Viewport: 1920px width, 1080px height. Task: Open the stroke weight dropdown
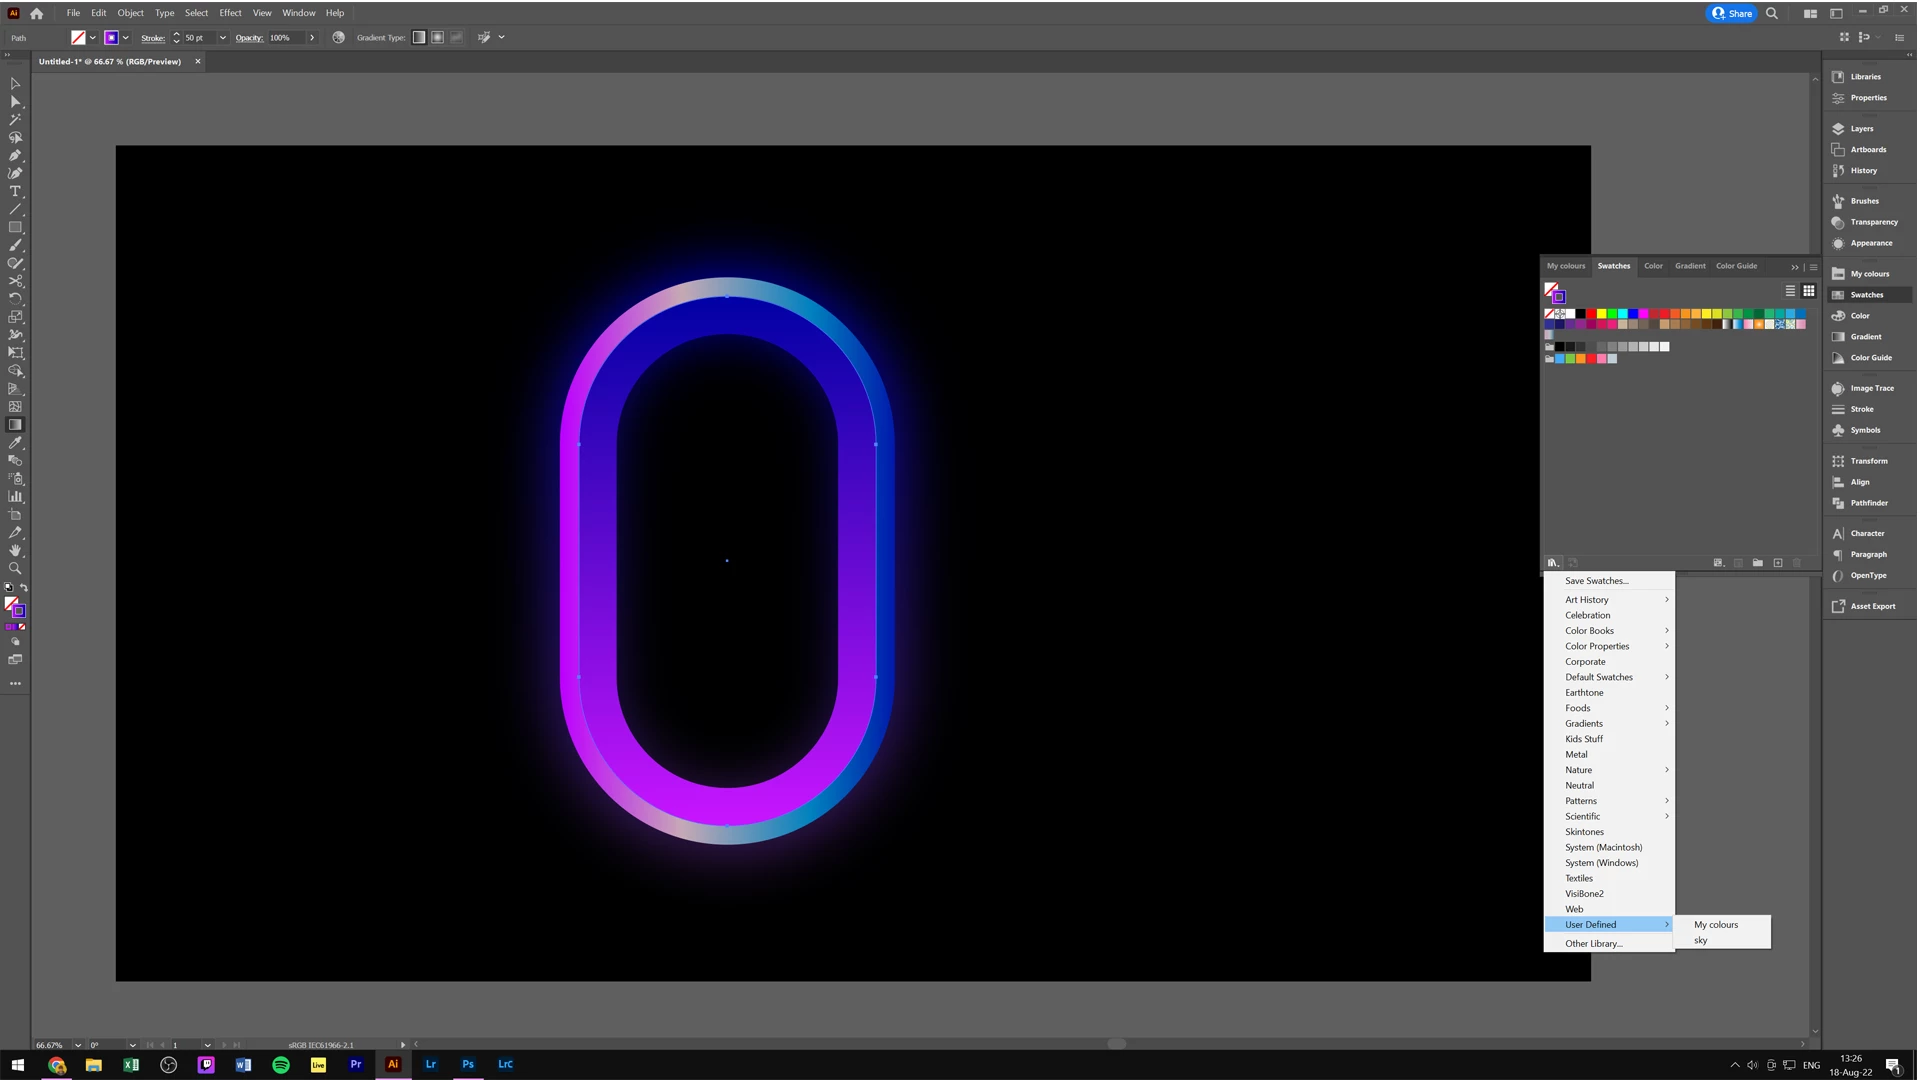point(222,37)
